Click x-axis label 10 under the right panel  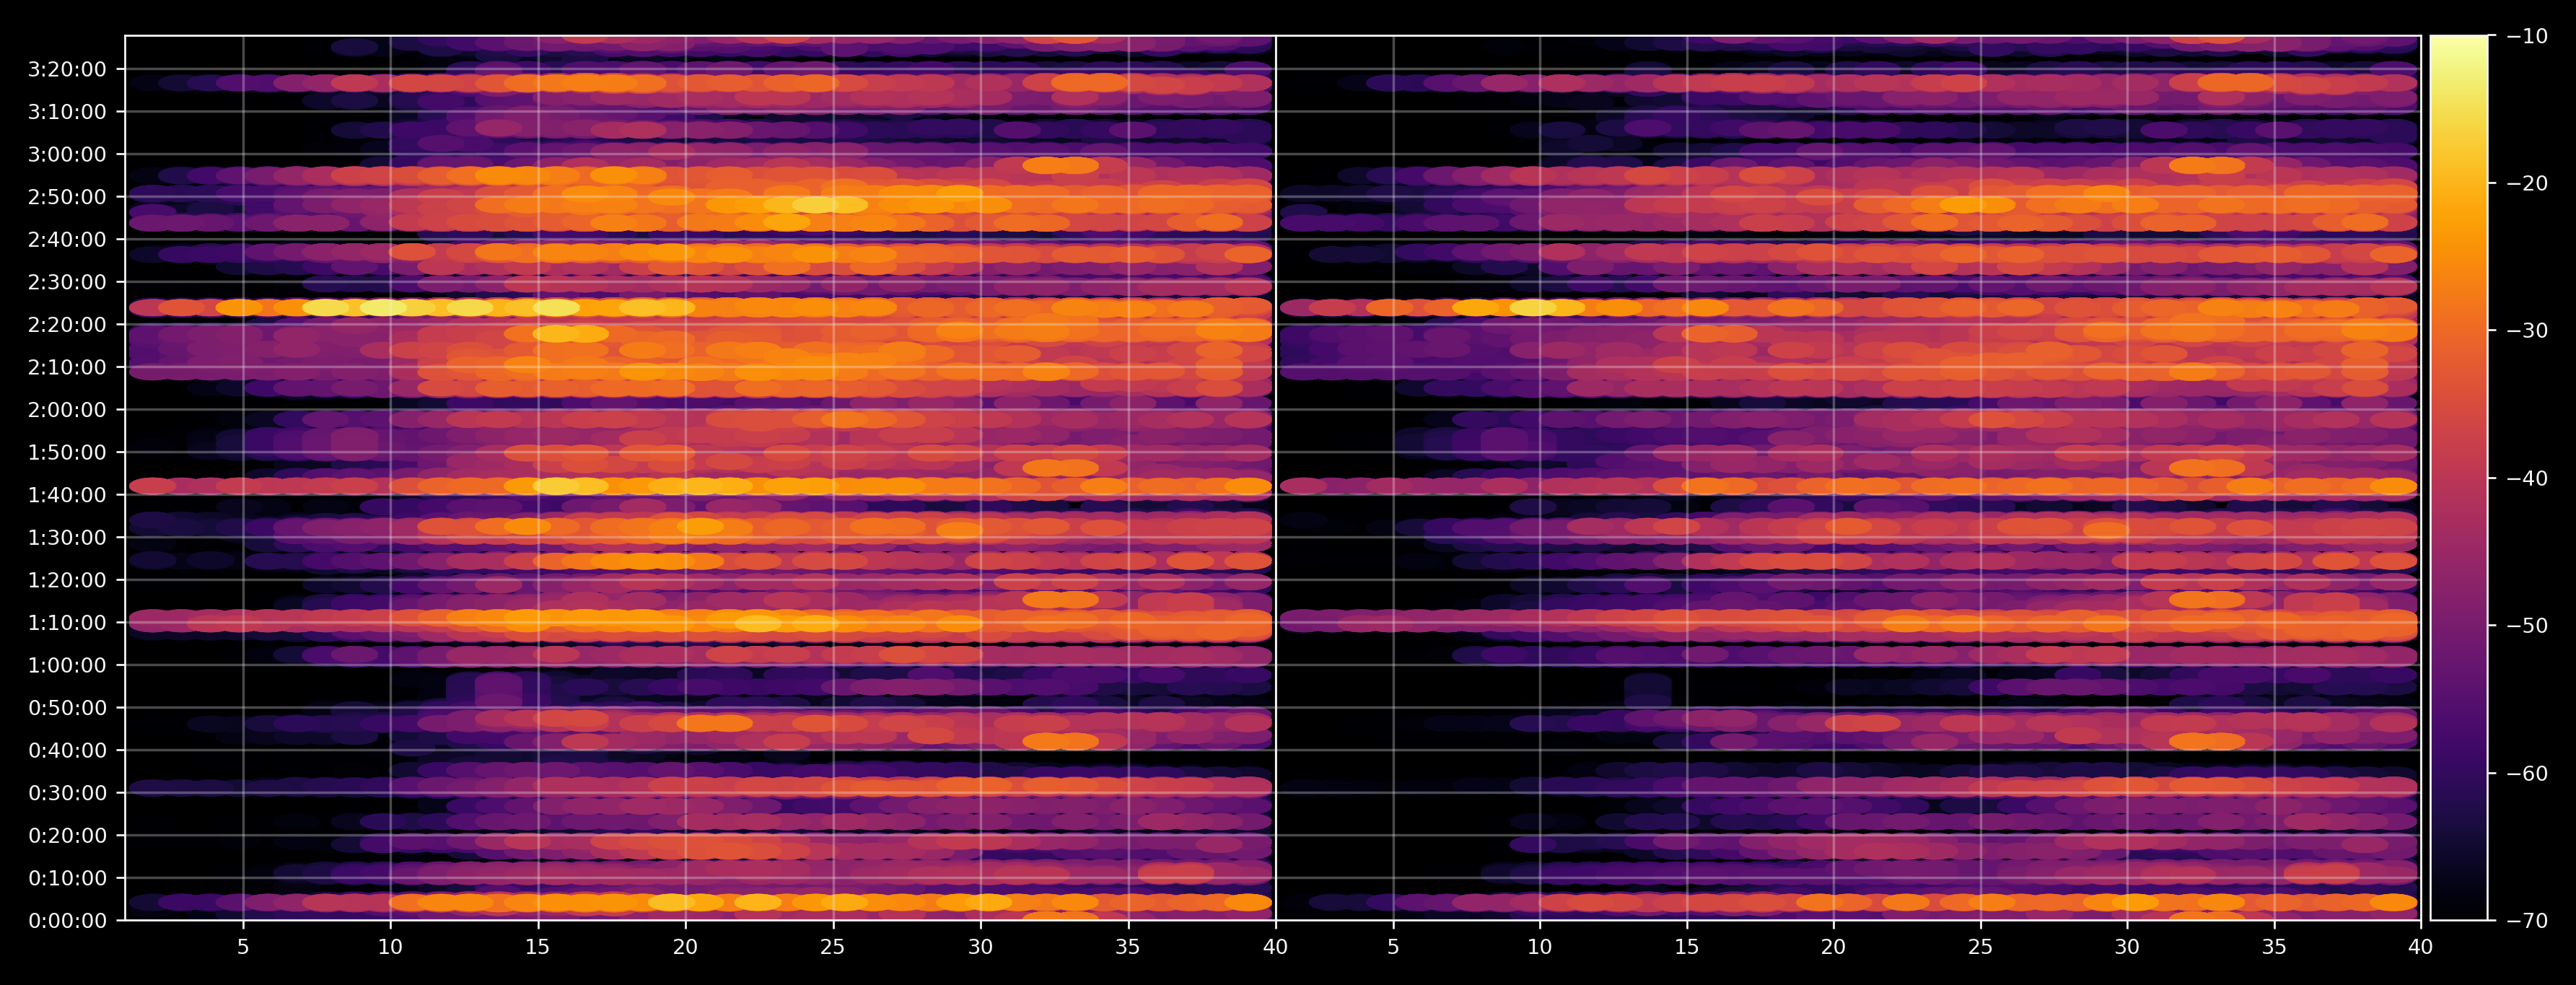(x=1540, y=947)
